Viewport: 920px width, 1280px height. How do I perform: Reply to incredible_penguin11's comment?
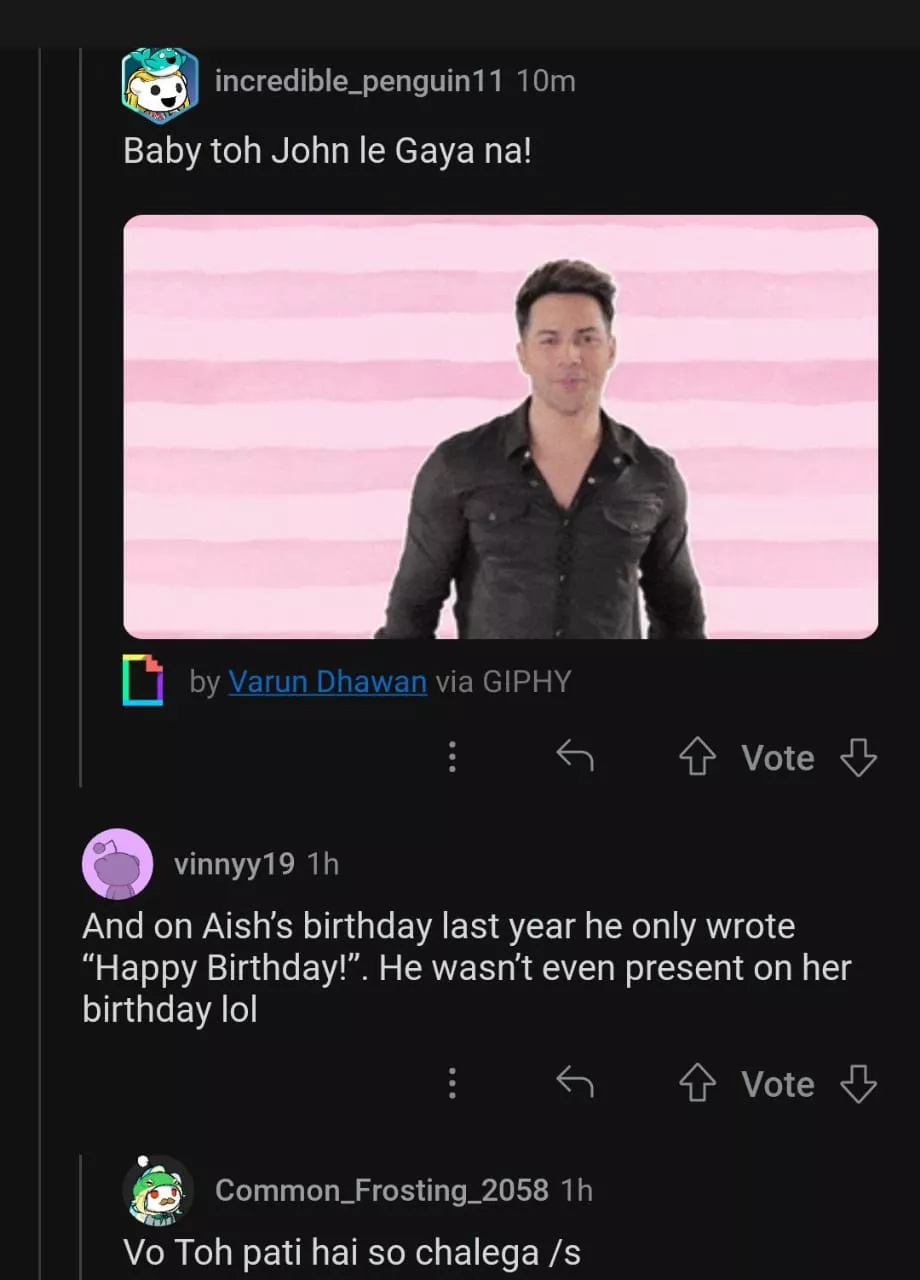[x=575, y=757]
